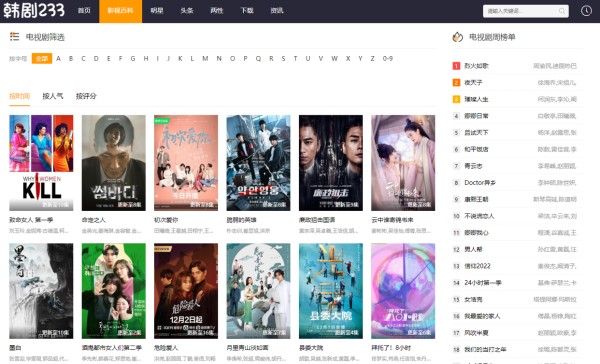Screen dimensions: 600x364
Task: Open 资讯 in top navigation
Action: (x=277, y=11)
